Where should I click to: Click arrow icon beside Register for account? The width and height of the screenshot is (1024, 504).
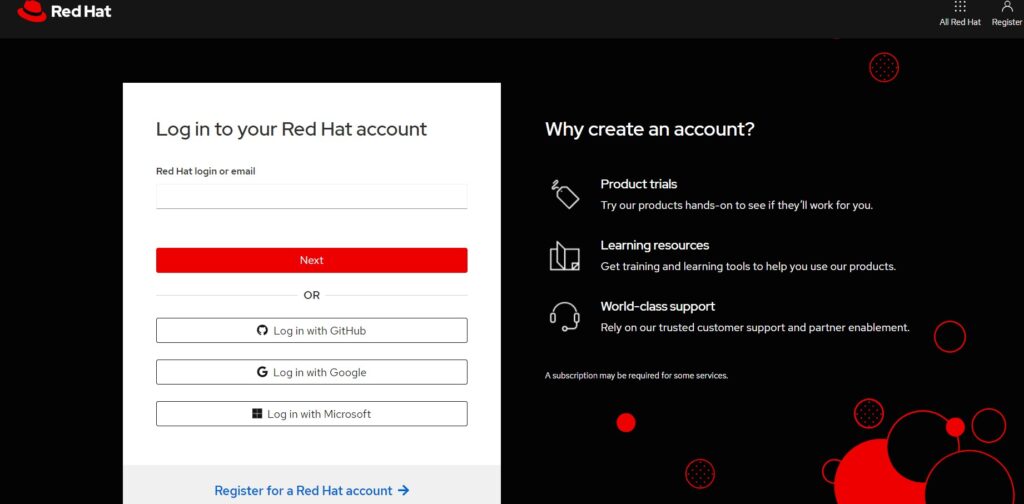click(x=404, y=490)
